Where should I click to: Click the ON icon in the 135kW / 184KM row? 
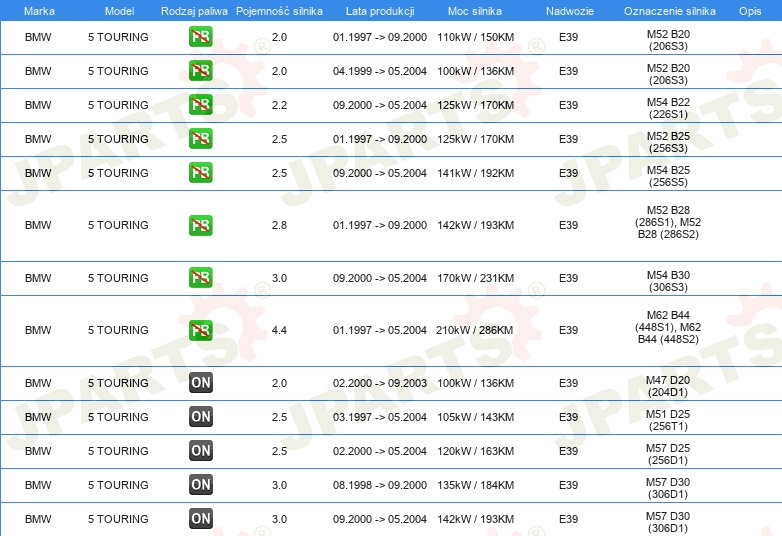pos(201,485)
